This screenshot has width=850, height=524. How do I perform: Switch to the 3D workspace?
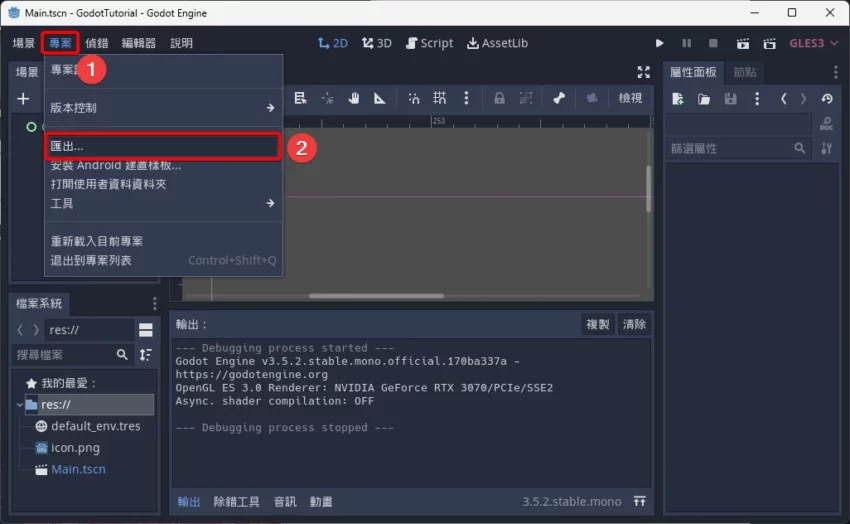pyautogui.click(x=377, y=43)
